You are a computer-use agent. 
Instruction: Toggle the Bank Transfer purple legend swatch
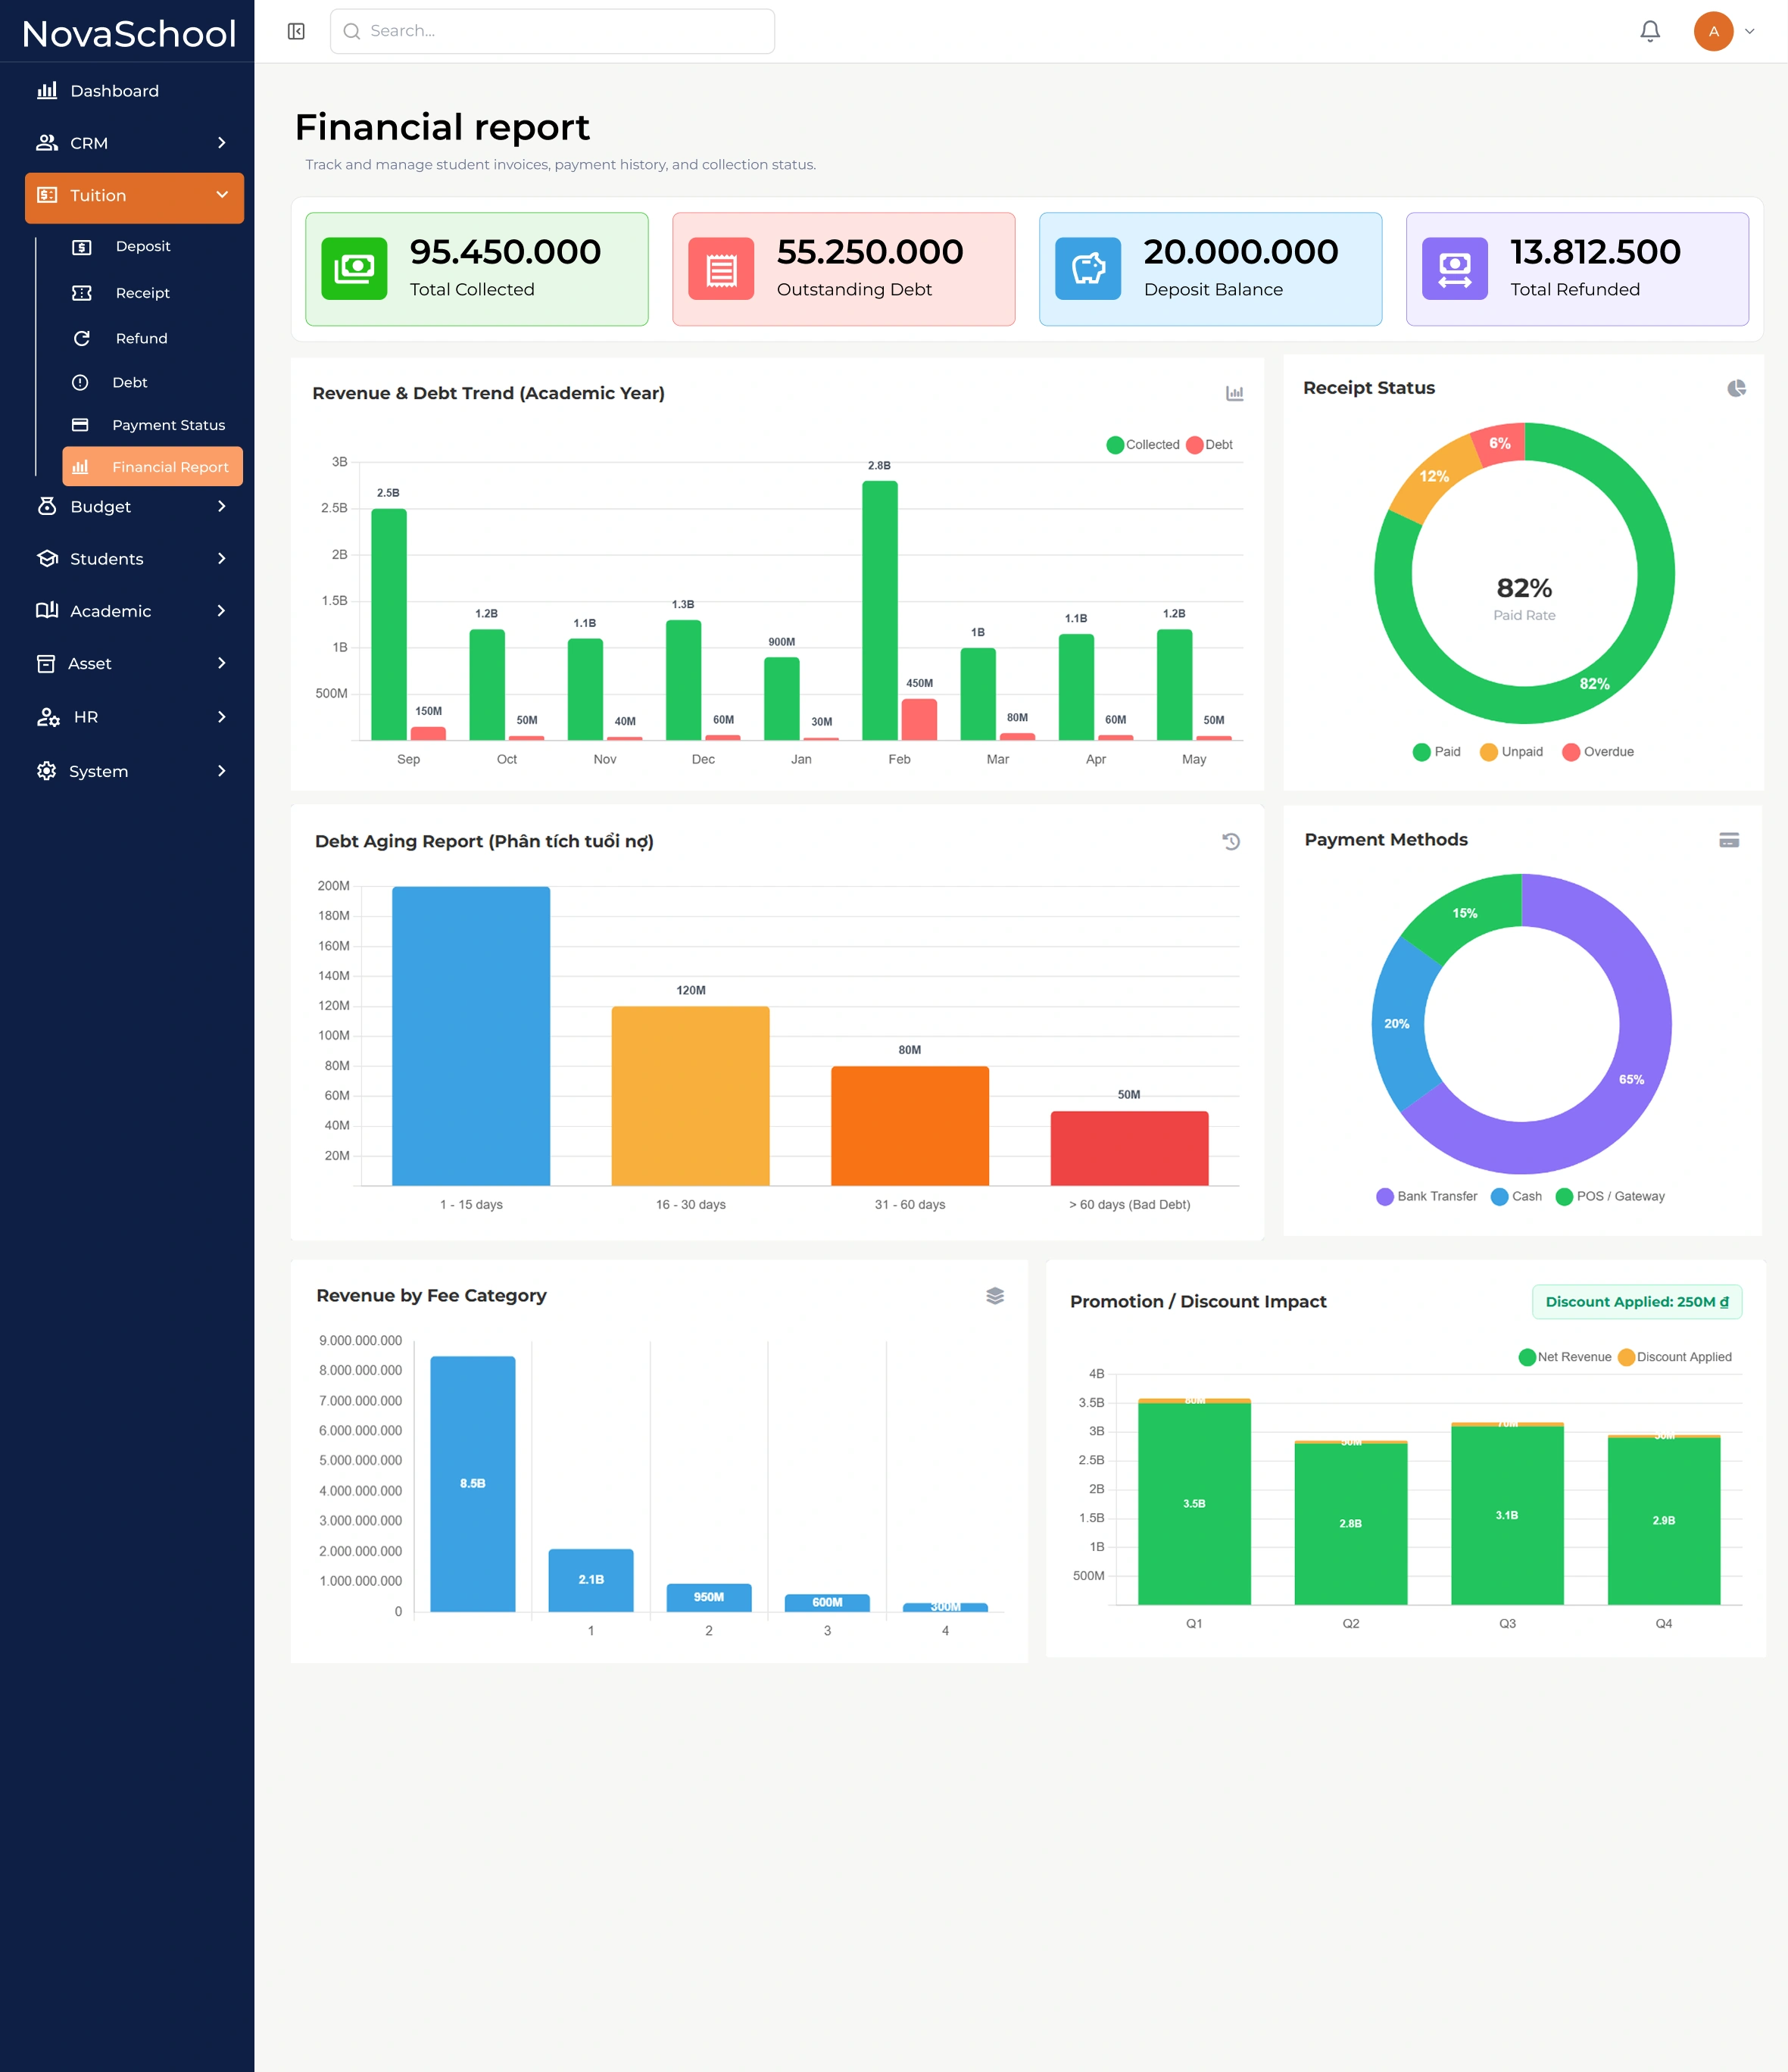[x=1385, y=1197]
